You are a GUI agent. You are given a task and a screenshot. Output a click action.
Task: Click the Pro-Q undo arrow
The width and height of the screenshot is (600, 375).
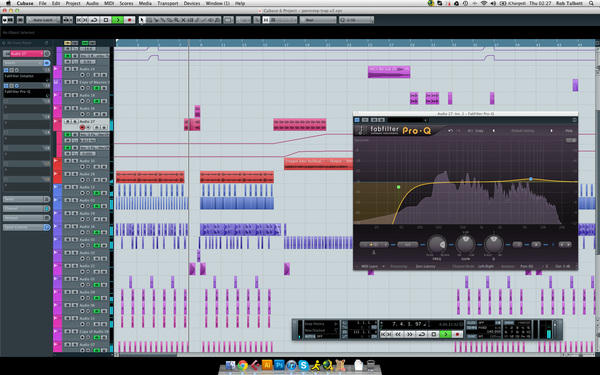click(x=451, y=130)
